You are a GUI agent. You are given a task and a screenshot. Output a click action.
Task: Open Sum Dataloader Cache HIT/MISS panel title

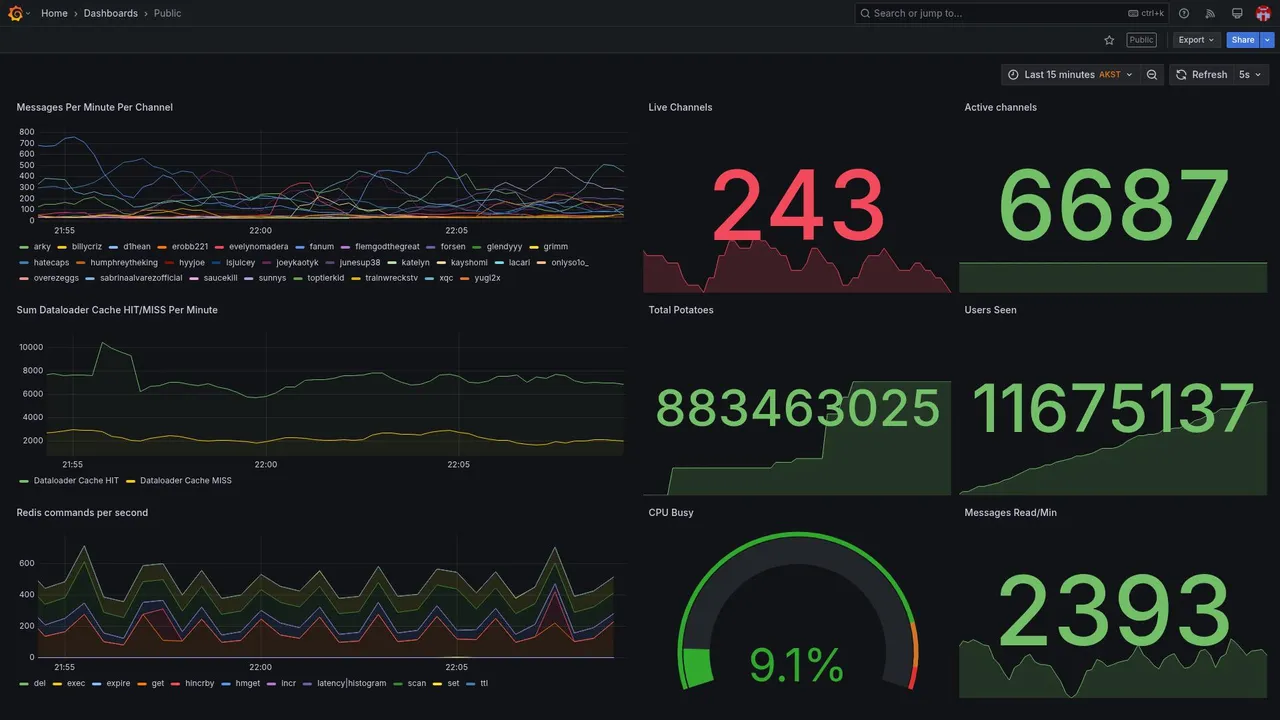(x=117, y=310)
